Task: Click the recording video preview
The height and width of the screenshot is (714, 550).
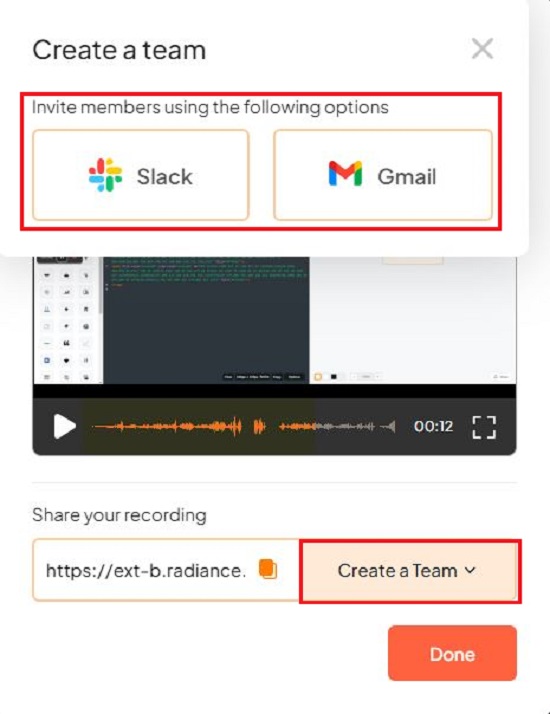Action: pos(275,321)
